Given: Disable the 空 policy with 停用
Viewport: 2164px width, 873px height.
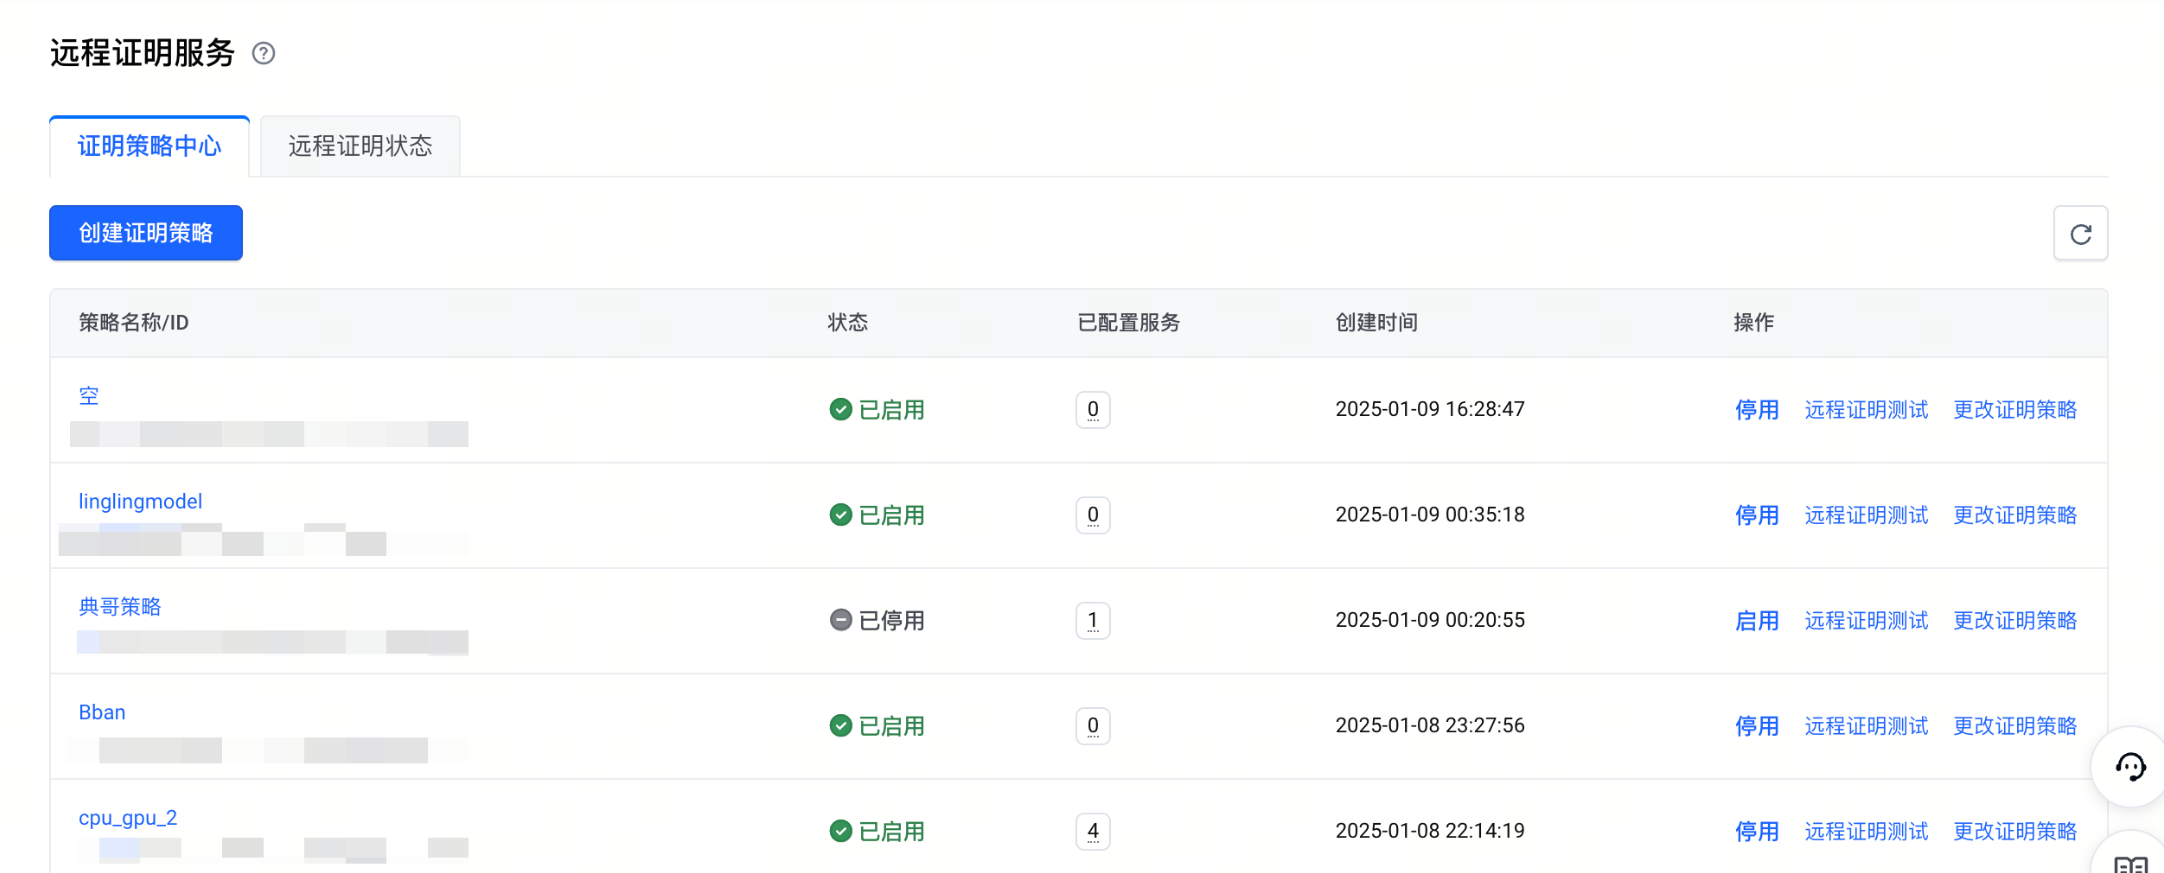Looking at the screenshot, I should pos(1756,410).
